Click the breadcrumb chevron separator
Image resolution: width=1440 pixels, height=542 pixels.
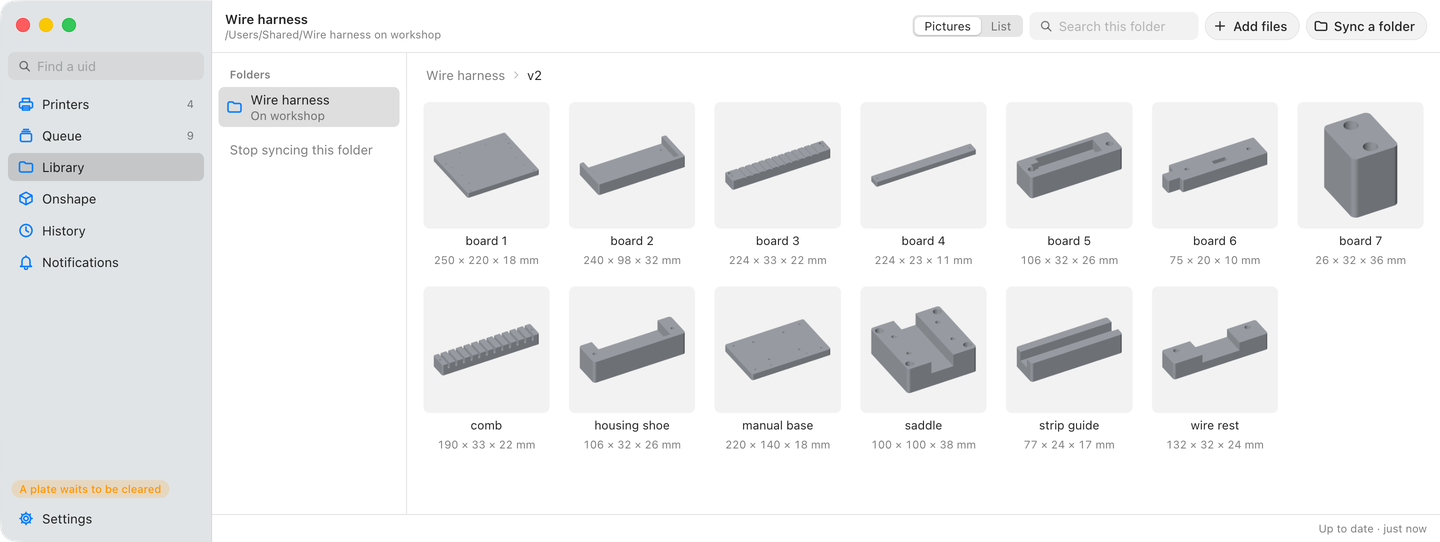pyautogui.click(x=516, y=75)
